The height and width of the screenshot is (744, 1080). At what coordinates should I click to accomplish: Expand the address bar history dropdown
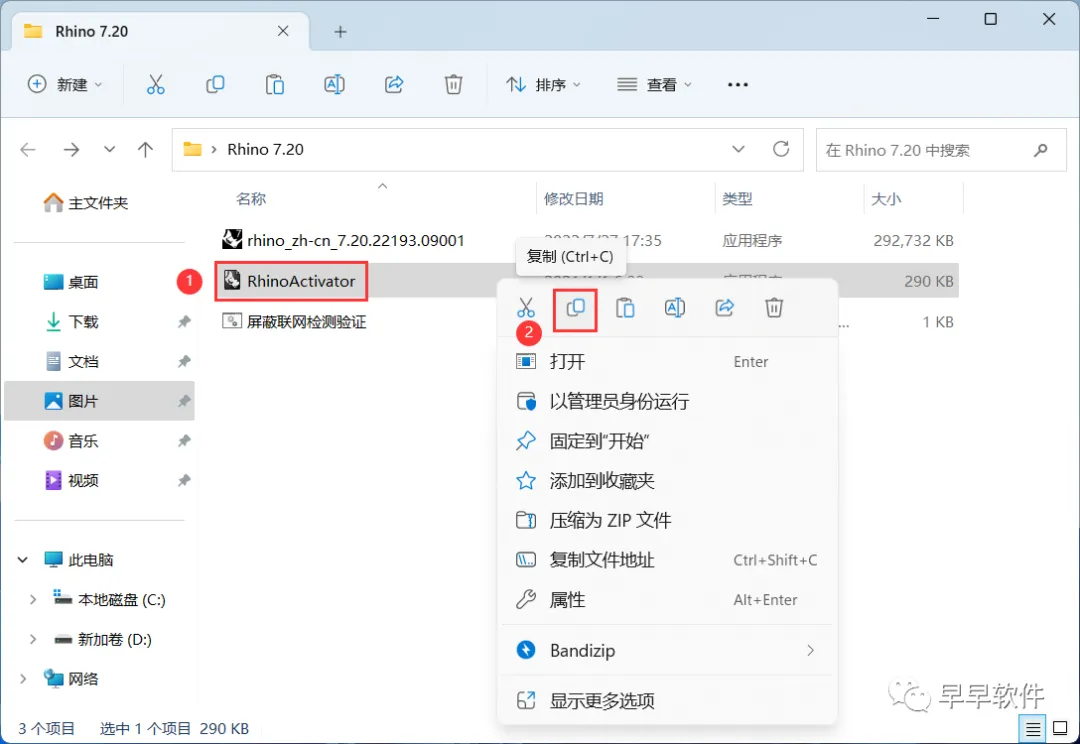(738, 149)
